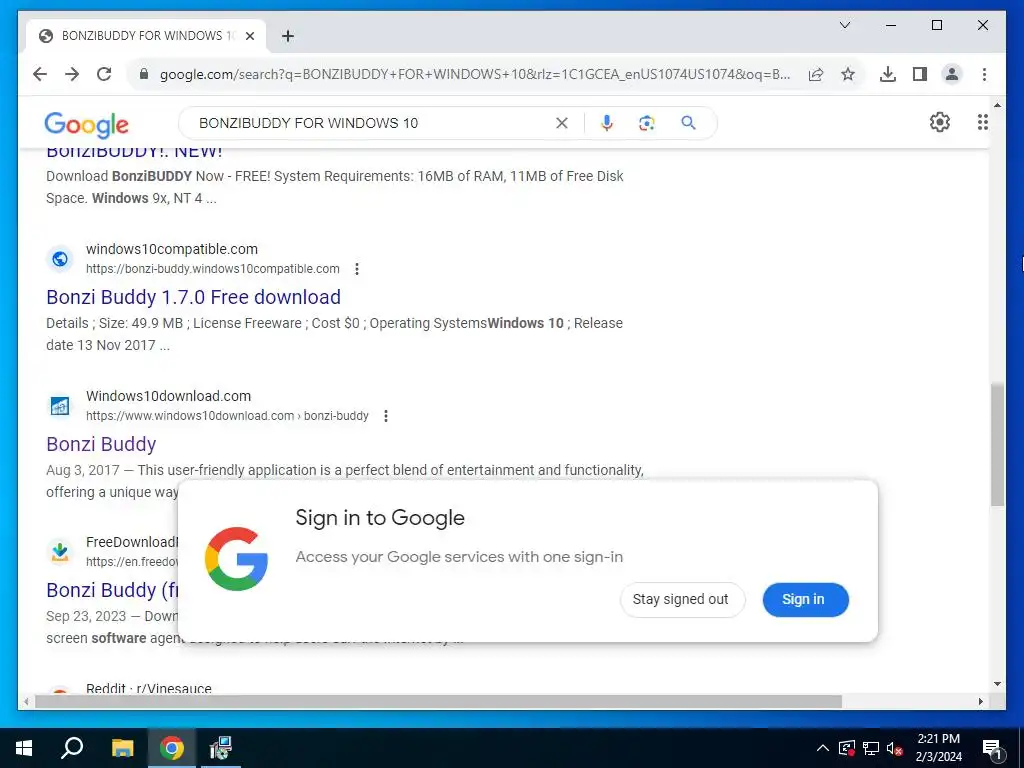The image size is (1024, 768).
Task: Clear the search query with X icon
Action: [x=562, y=123]
